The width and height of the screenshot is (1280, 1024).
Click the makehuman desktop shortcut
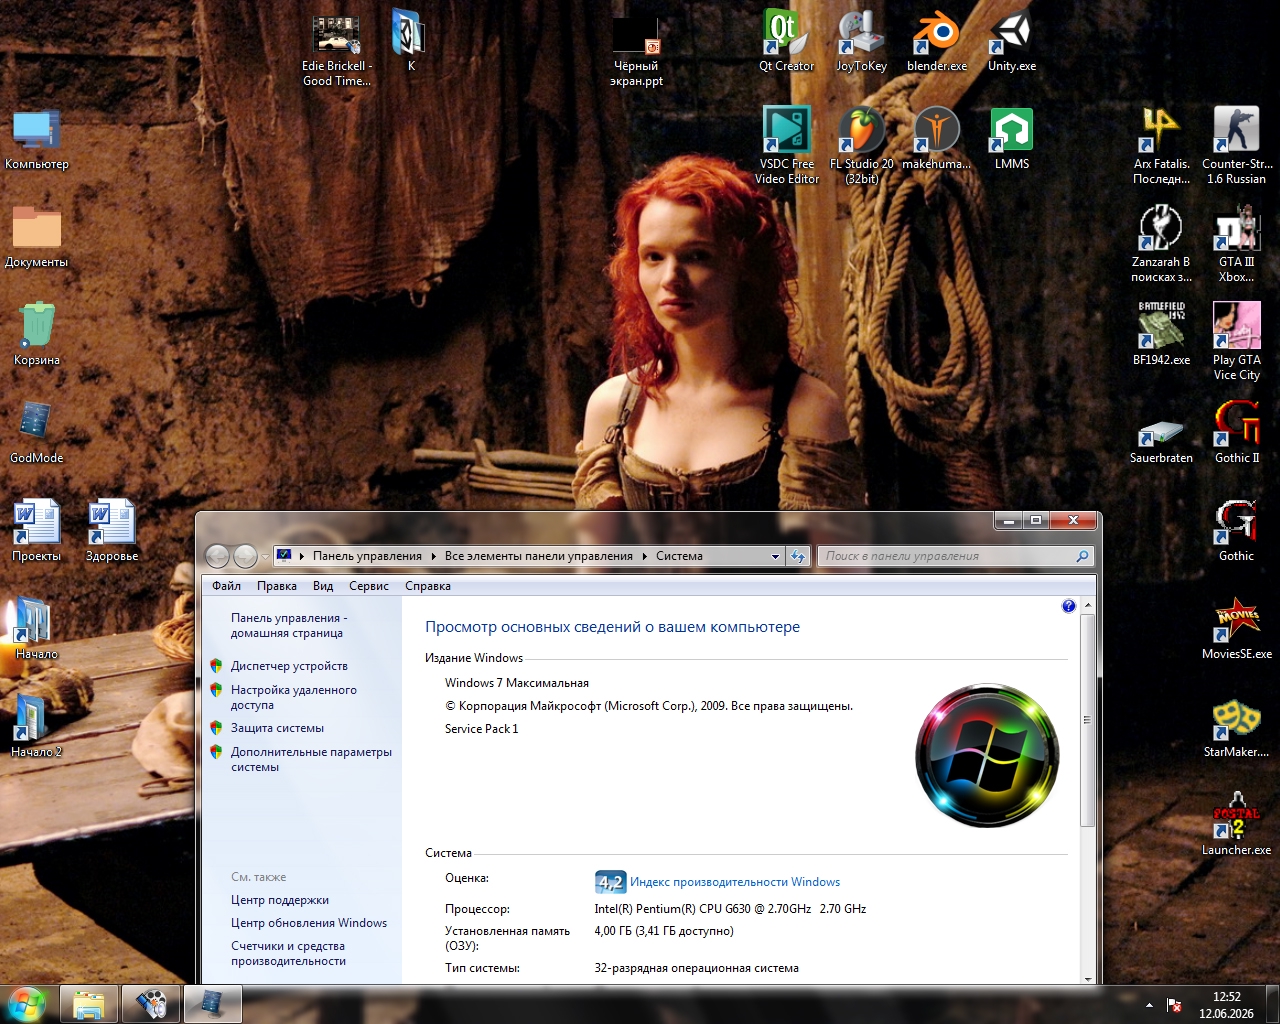937,138
